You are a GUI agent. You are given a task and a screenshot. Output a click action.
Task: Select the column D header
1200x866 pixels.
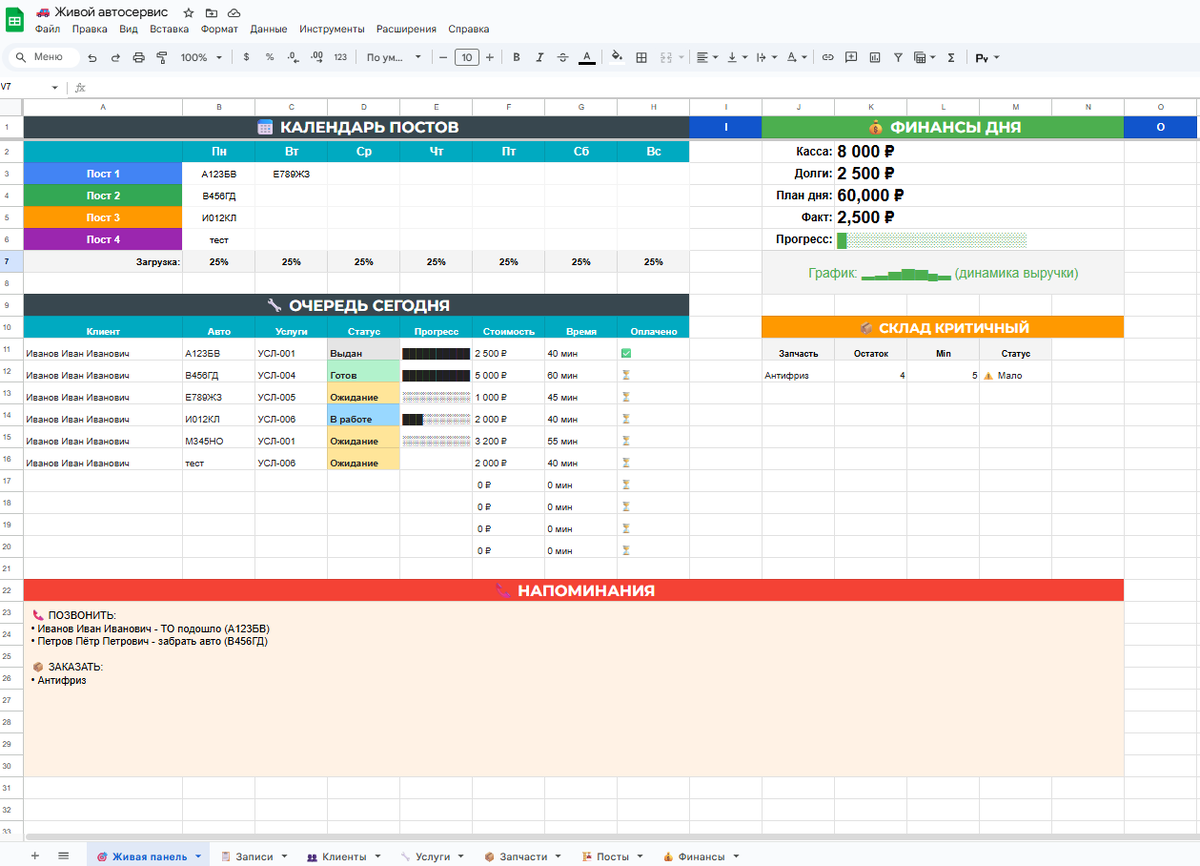pyautogui.click(x=363, y=106)
